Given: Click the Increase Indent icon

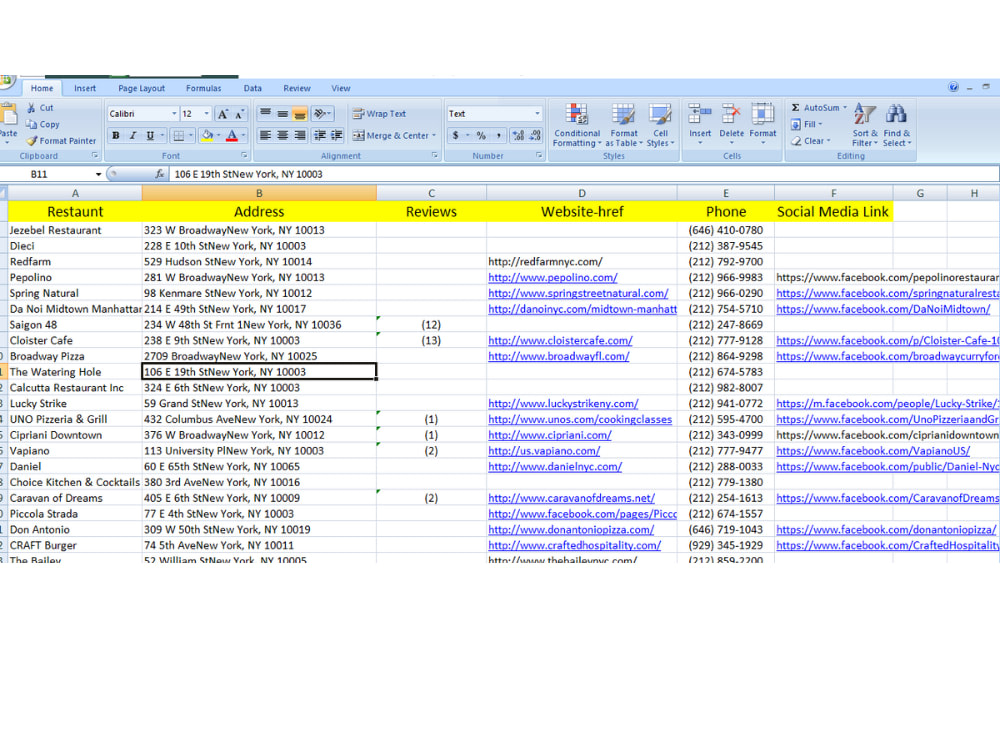Looking at the screenshot, I should coord(337,135).
